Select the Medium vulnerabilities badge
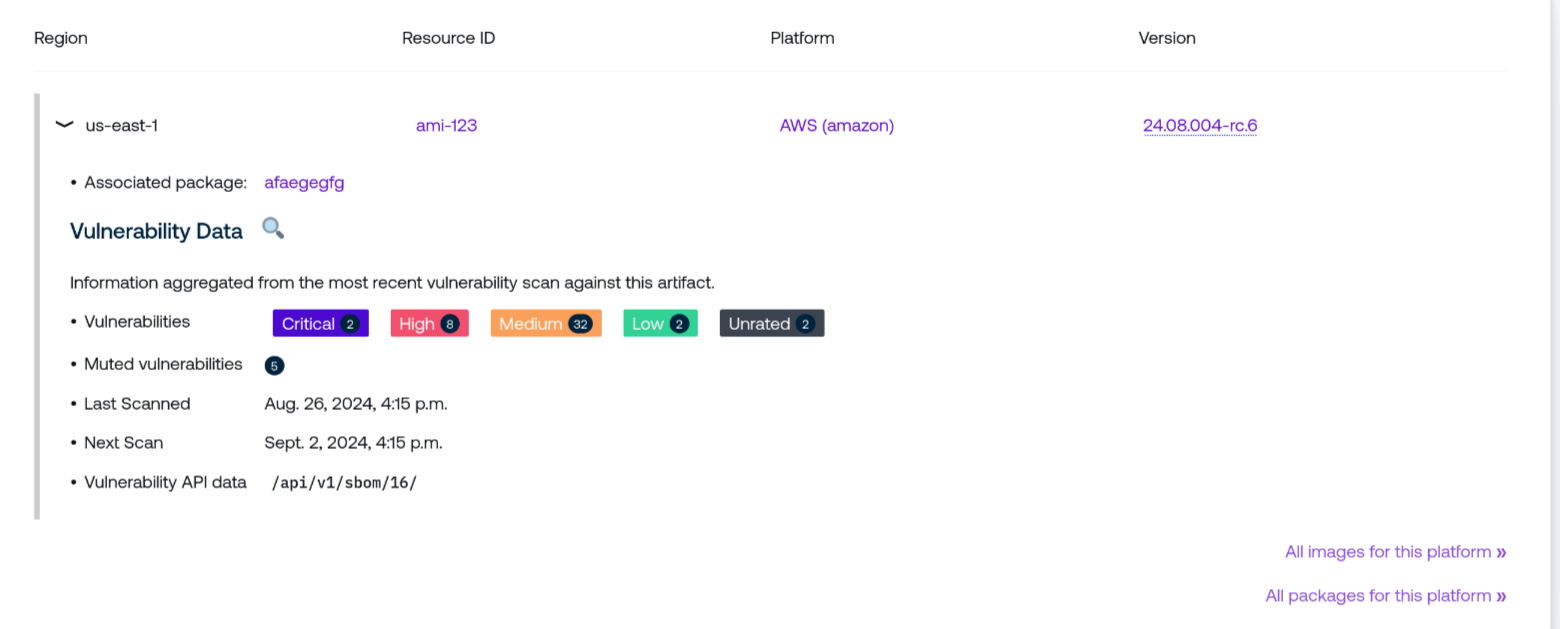 (x=546, y=323)
